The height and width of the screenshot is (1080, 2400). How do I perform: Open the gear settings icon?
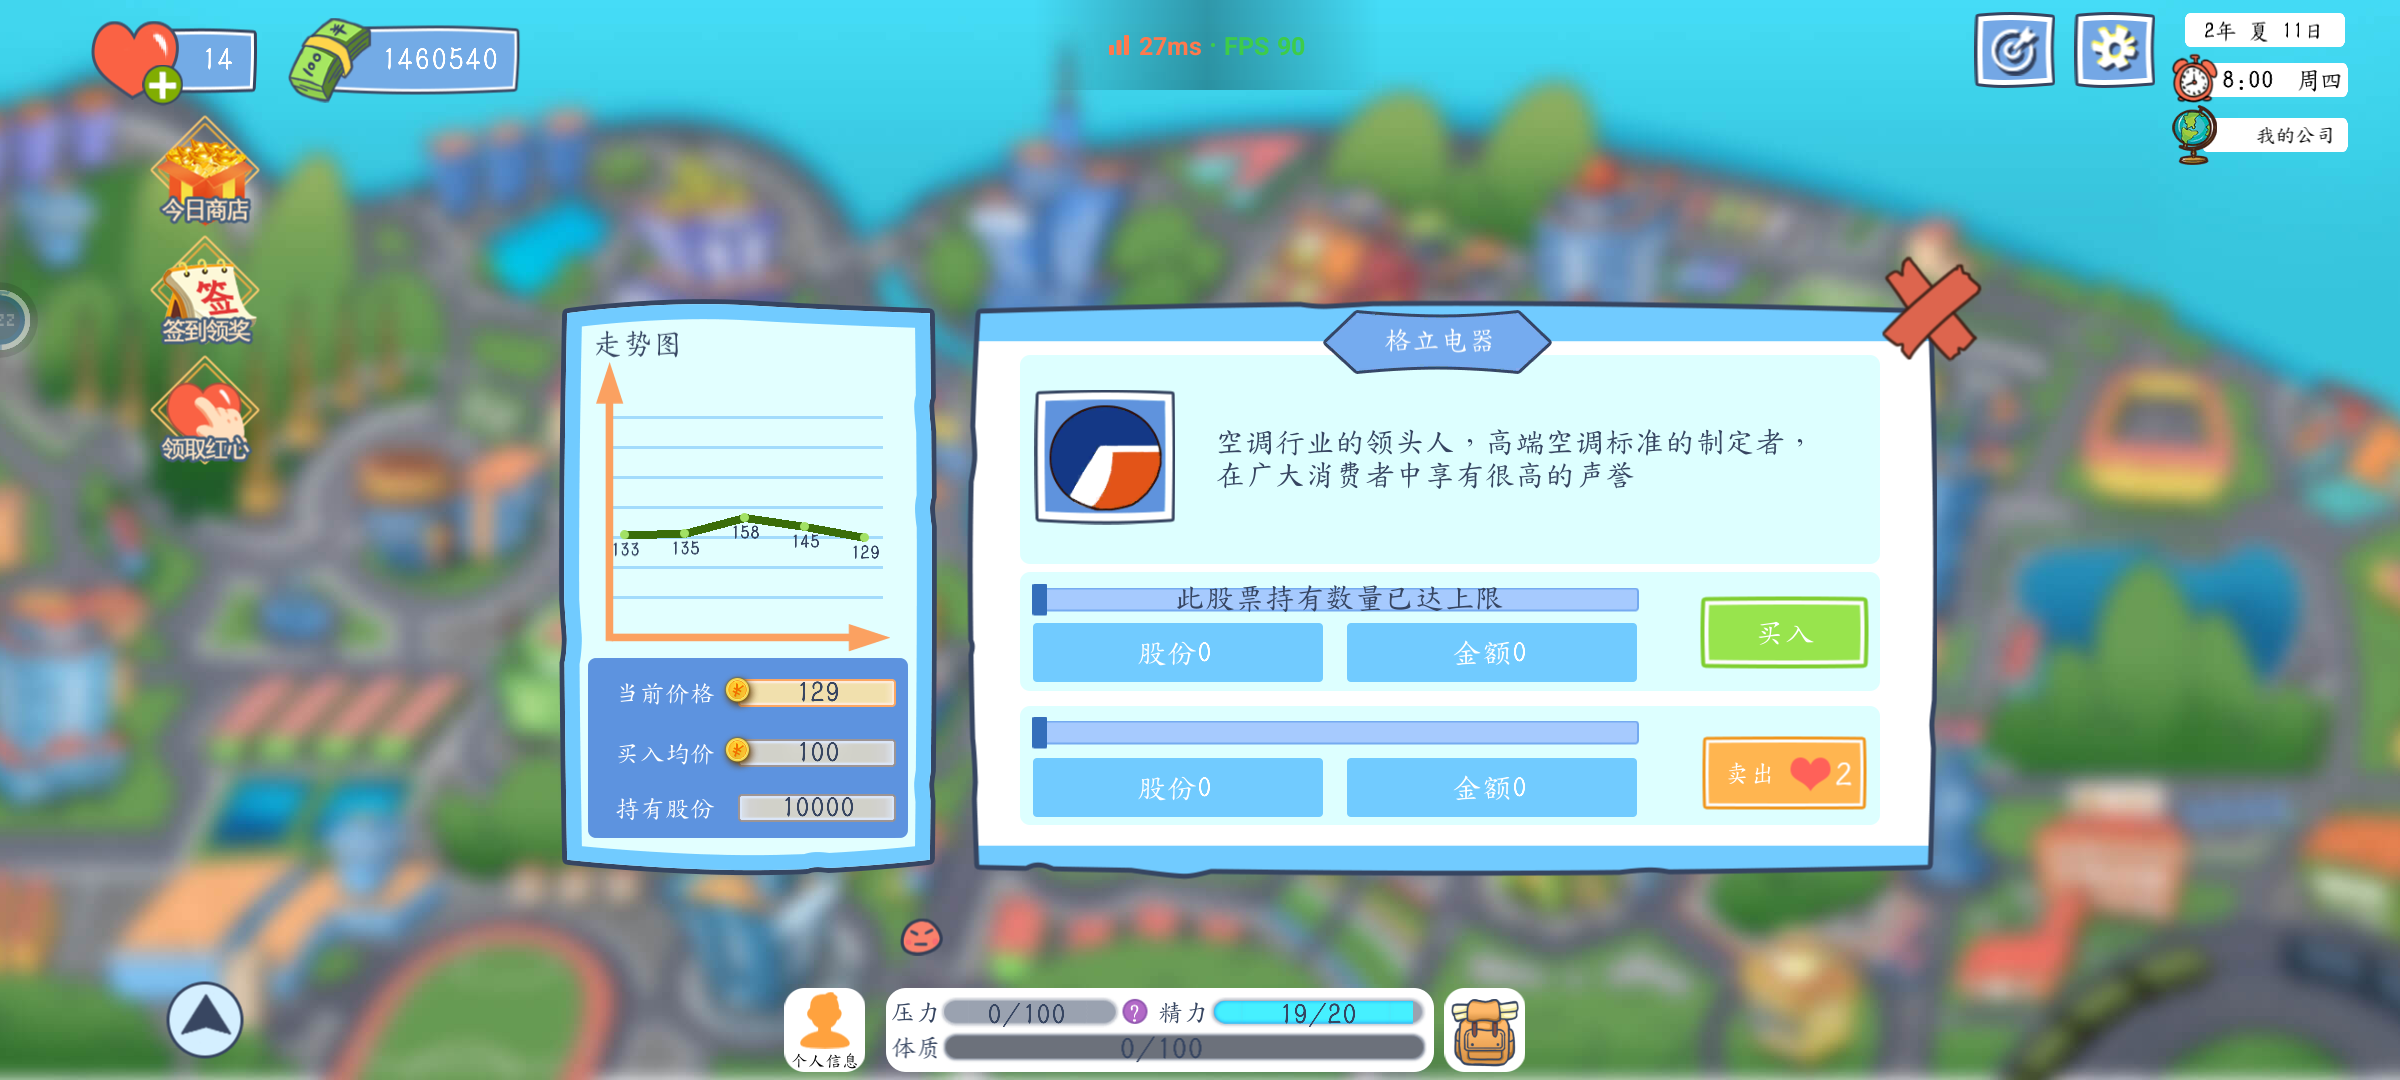point(2114,50)
